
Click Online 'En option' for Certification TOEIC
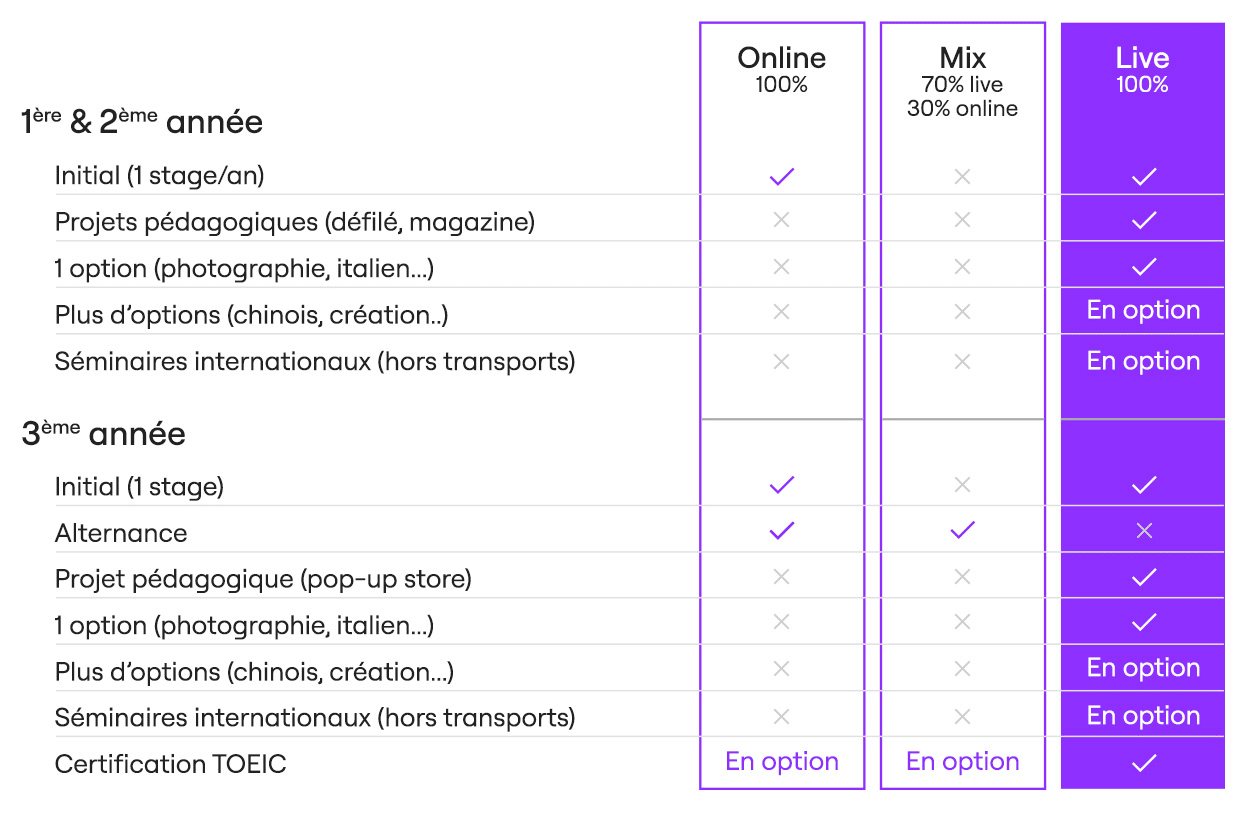(x=782, y=762)
